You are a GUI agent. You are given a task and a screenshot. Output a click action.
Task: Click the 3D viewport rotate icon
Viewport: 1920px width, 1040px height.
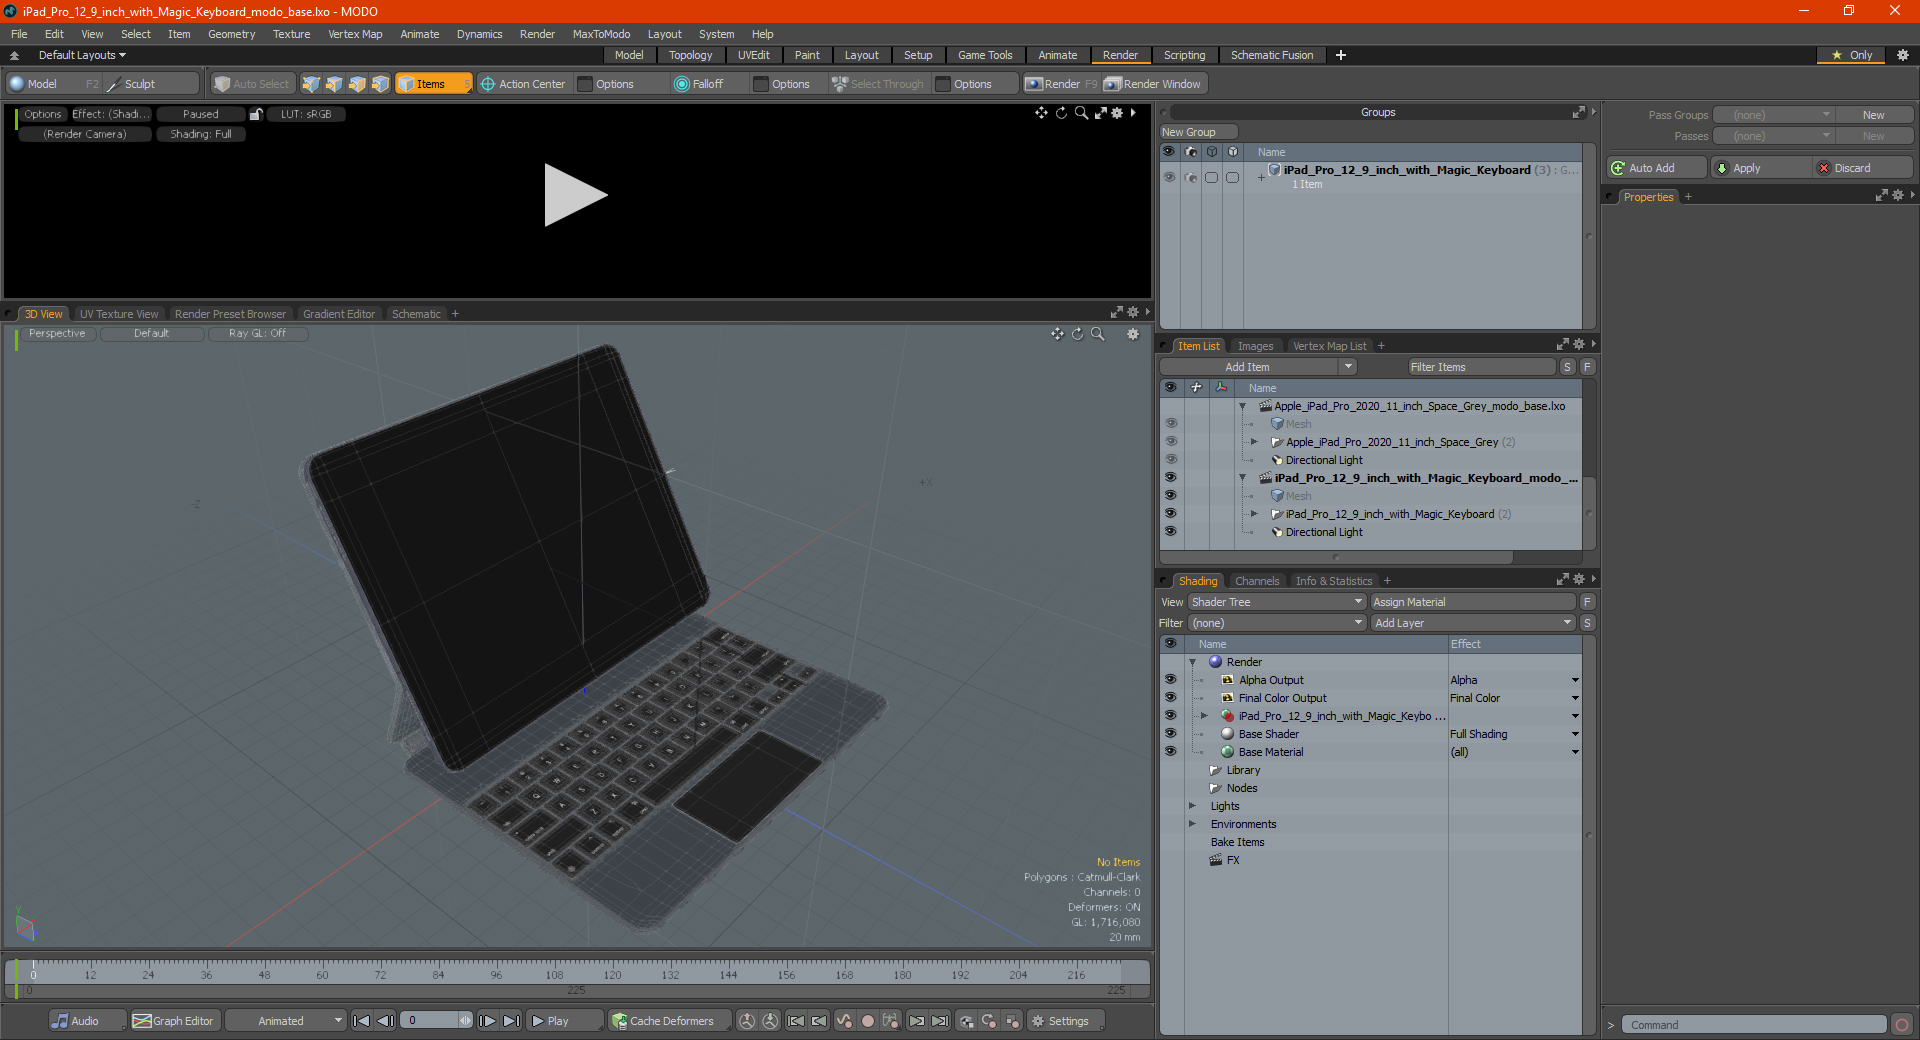1078,334
